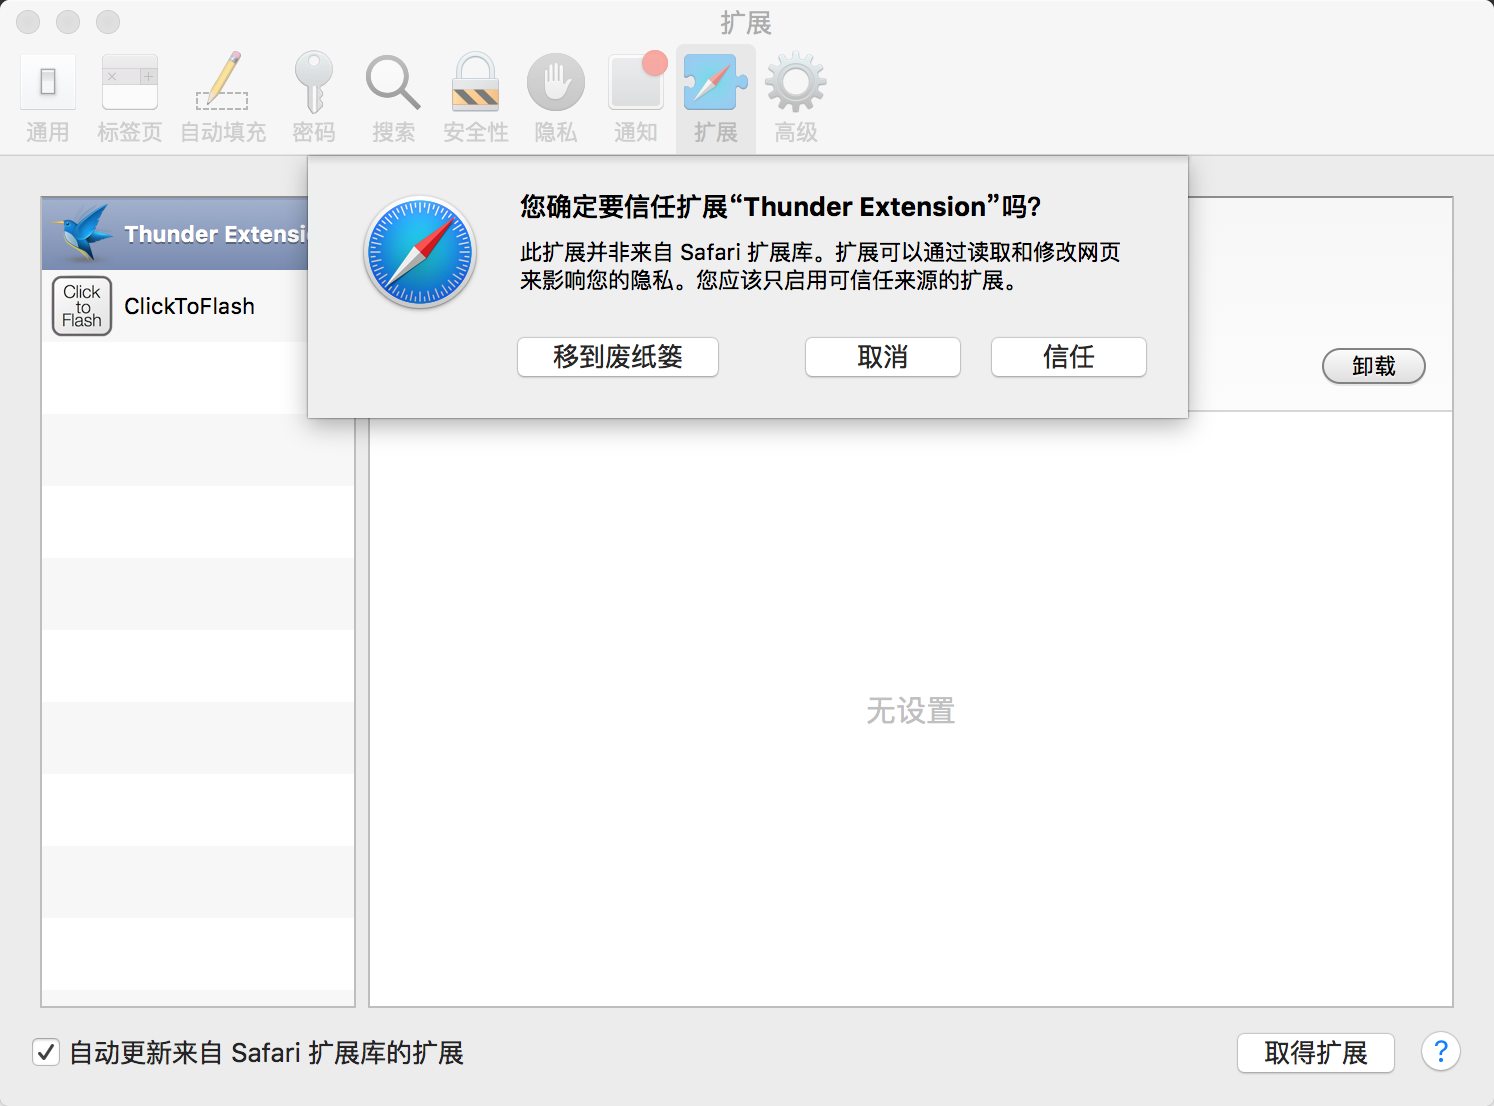Click the window title 扩展
Viewport: 1494px width, 1106px height.
pos(746,23)
